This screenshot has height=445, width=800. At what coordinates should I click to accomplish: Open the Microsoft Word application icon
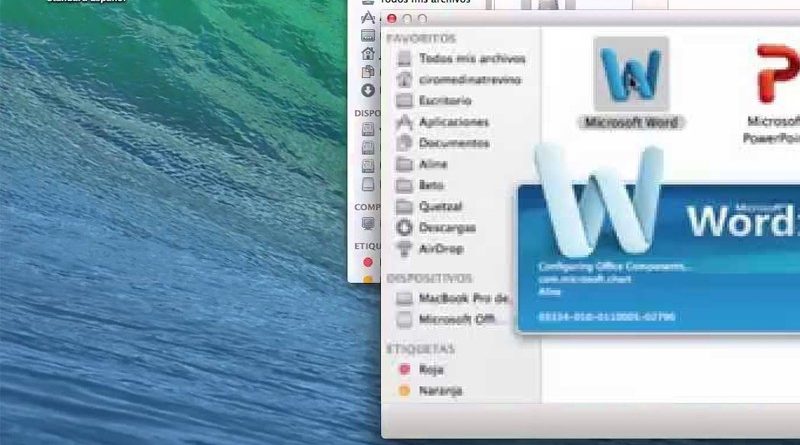[630, 76]
